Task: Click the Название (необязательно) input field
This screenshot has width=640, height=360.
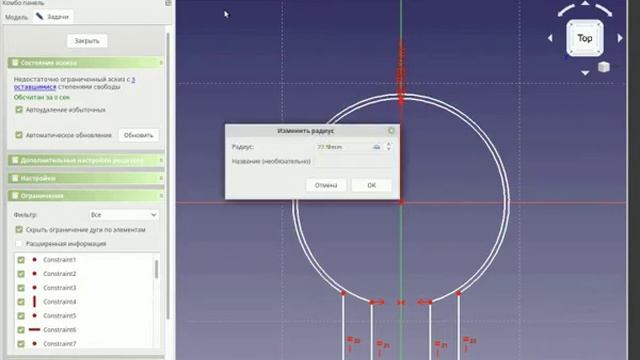Action: click(353, 161)
